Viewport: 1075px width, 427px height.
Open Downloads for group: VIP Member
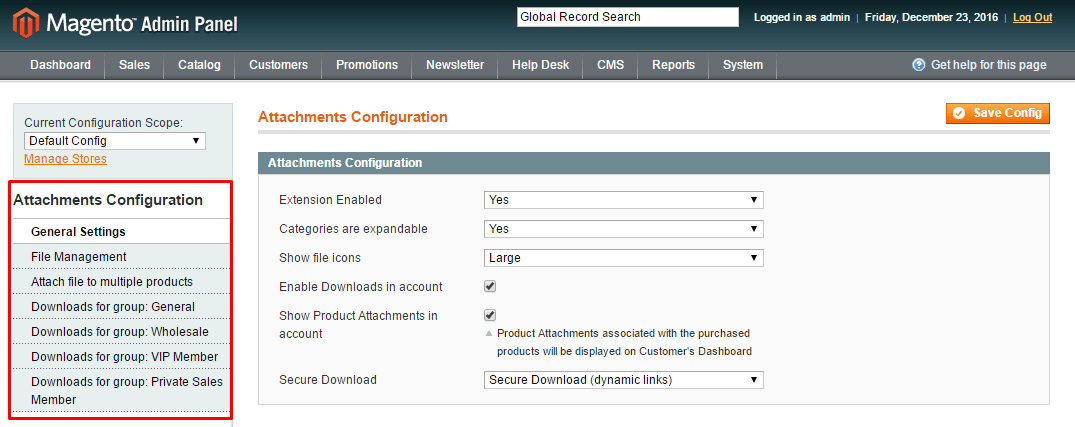click(x=121, y=356)
